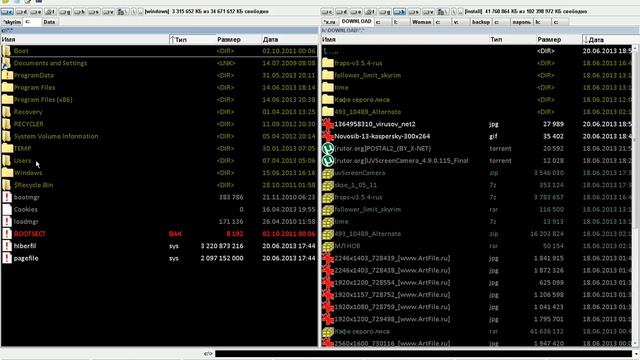This screenshot has width=640, height=360.
Task: Sort right panel by Размер column
Action: [x=559, y=40]
